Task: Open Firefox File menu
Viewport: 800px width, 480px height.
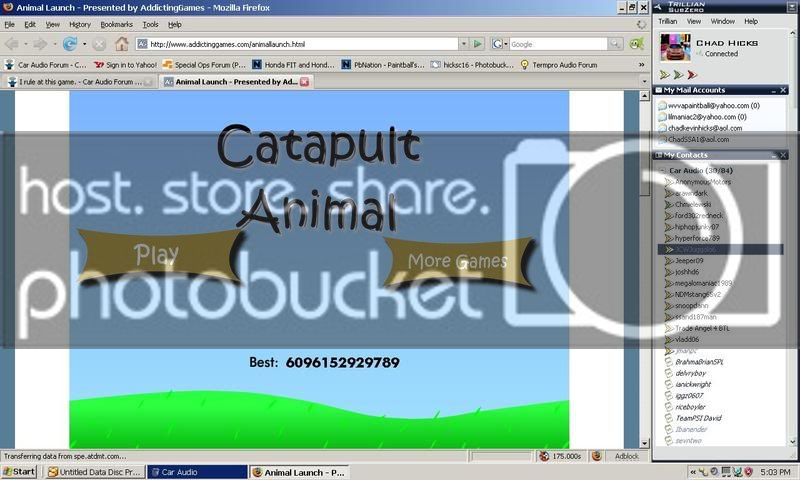Action: click(x=10, y=24)
